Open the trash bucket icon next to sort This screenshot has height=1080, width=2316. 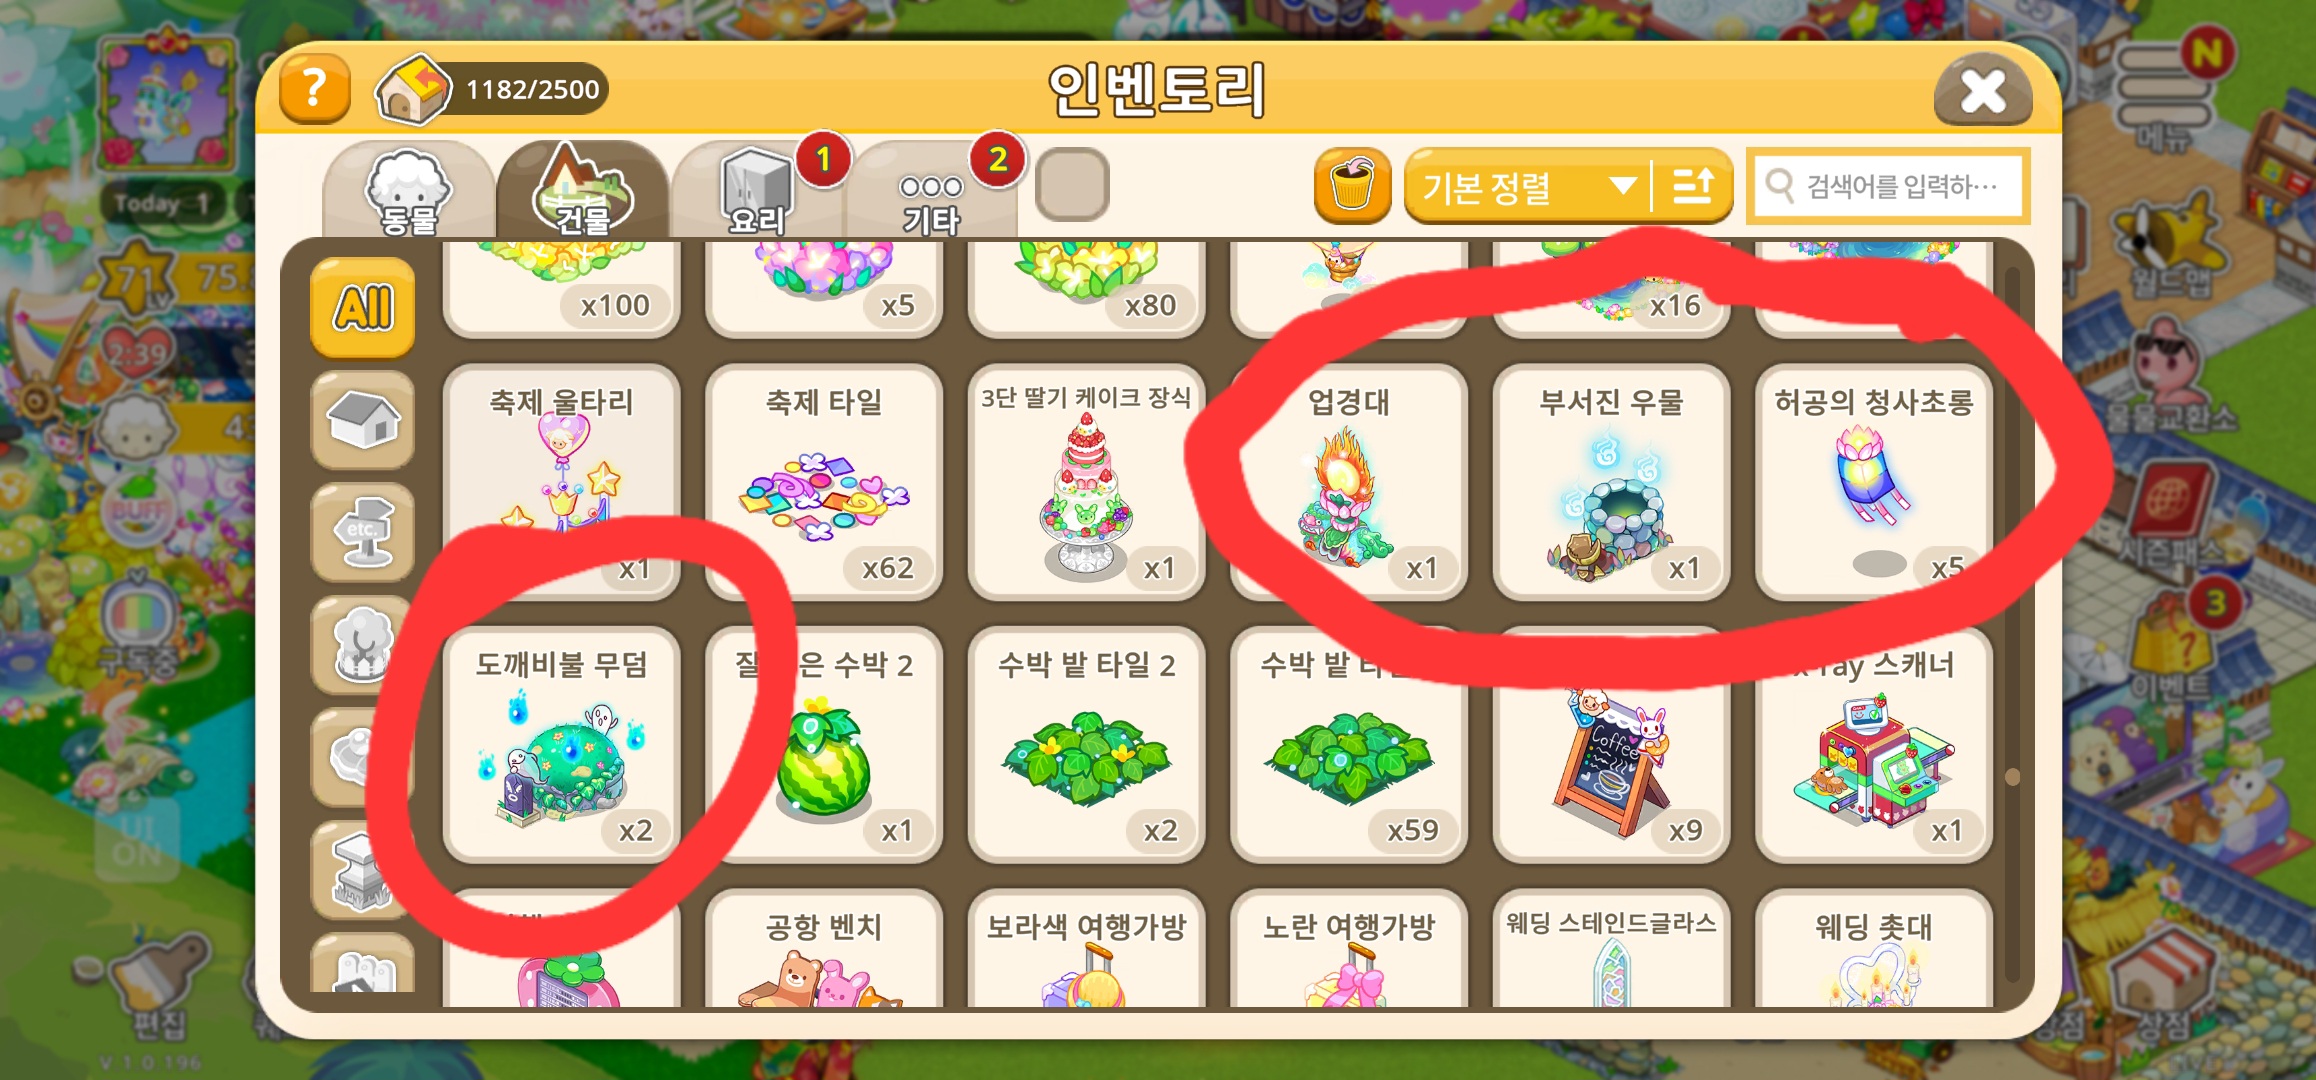[x=1351, y=185]
